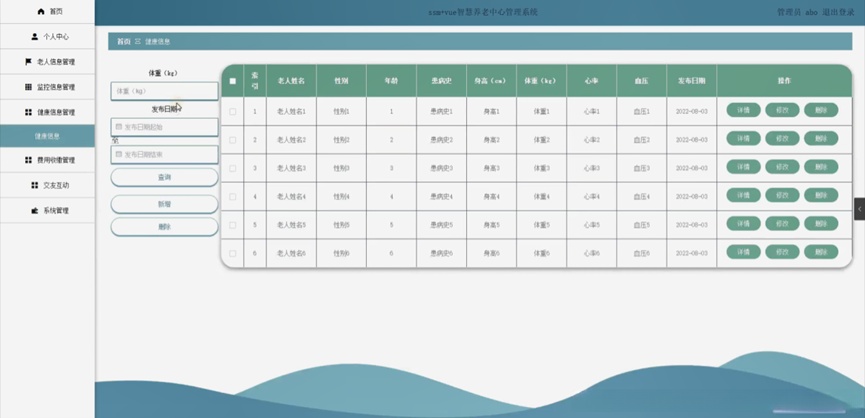This screenshot has width=865, height=418.
Task: Check the row checkbox for 老人姓名3
Action: pos(233,168)
